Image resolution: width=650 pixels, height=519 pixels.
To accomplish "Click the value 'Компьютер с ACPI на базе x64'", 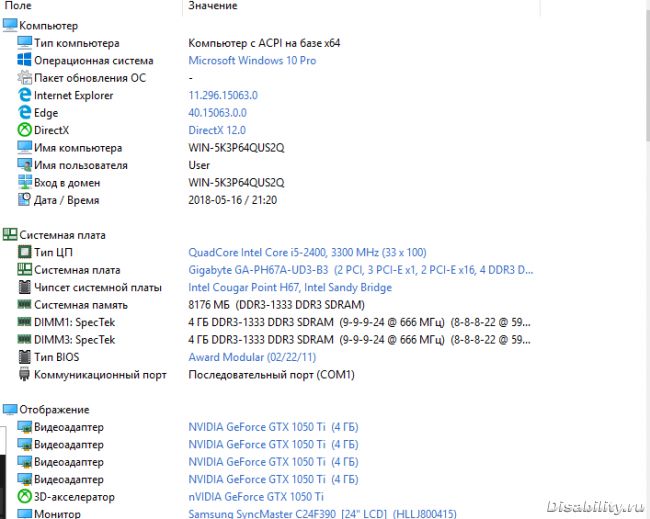I will click(x=264, y=43).
